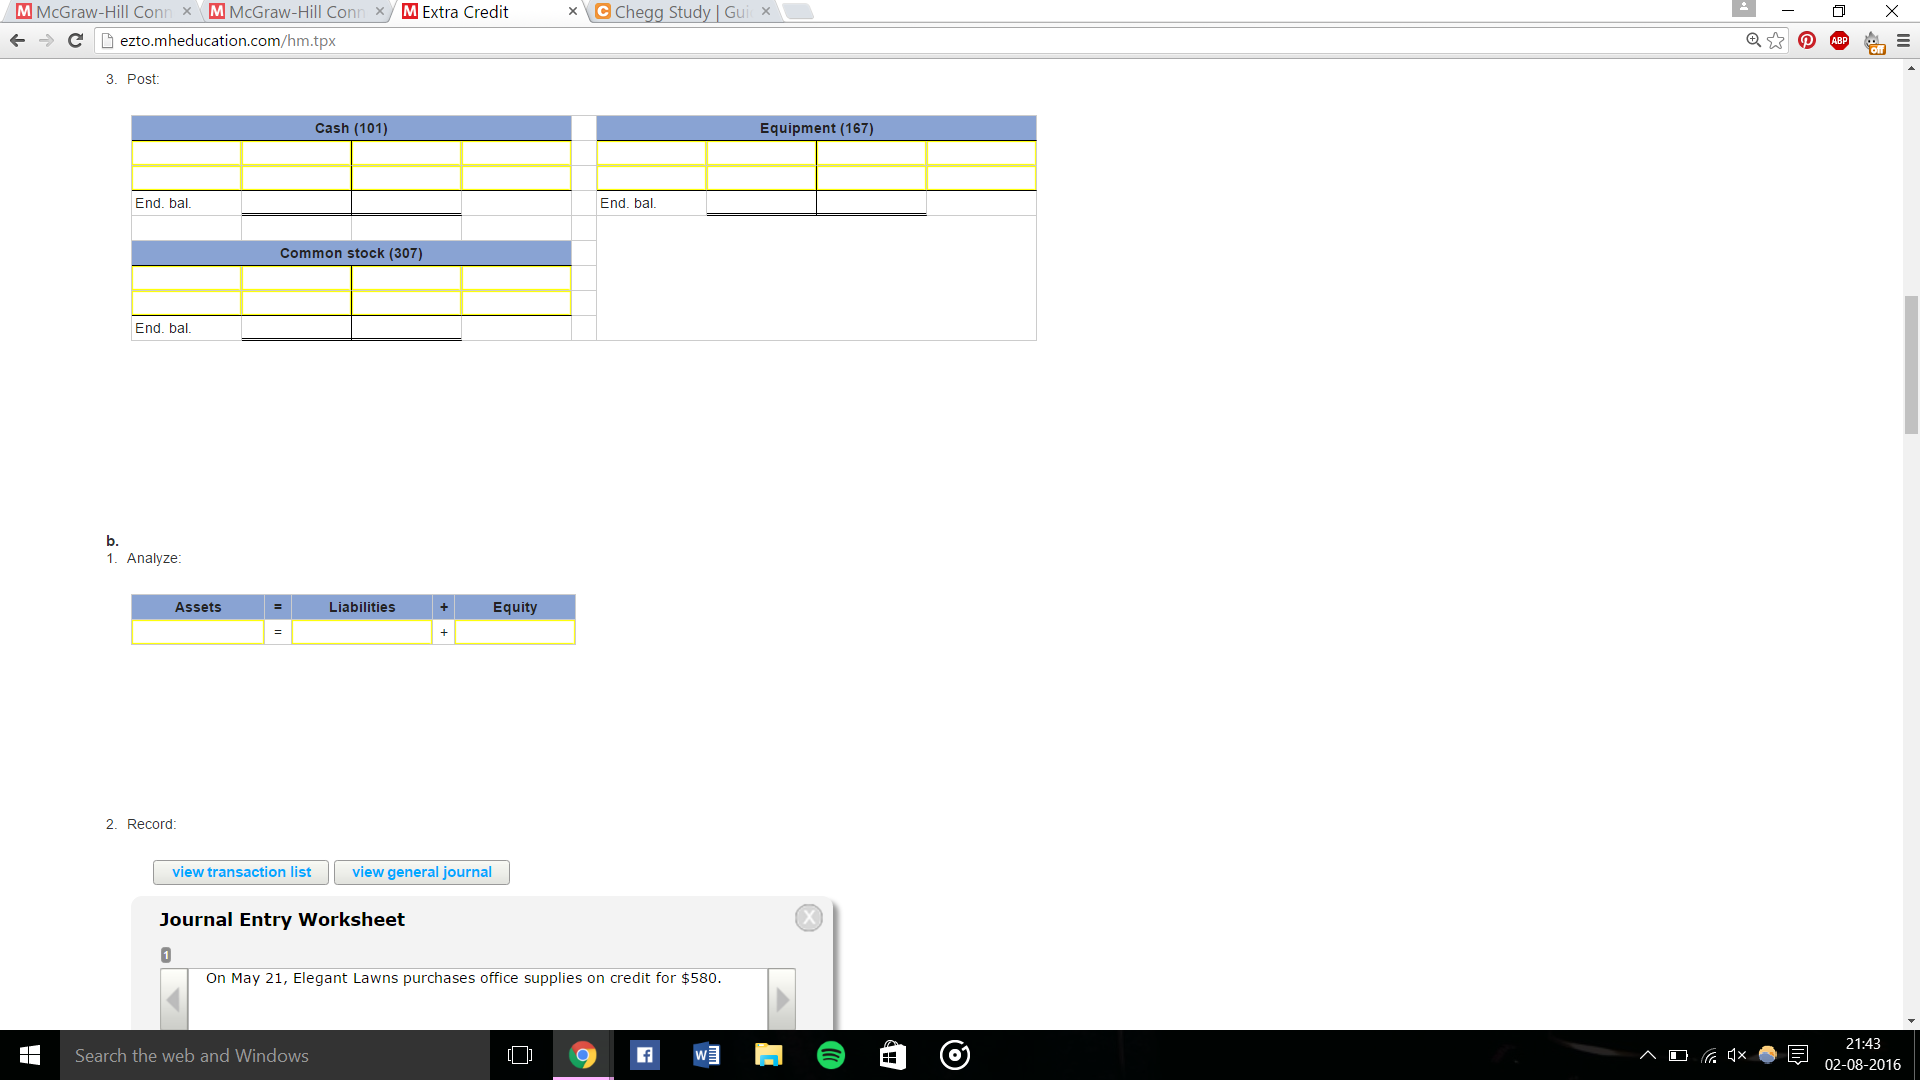
Task: Click the browser reload icon
Action: tap(75, 41)
